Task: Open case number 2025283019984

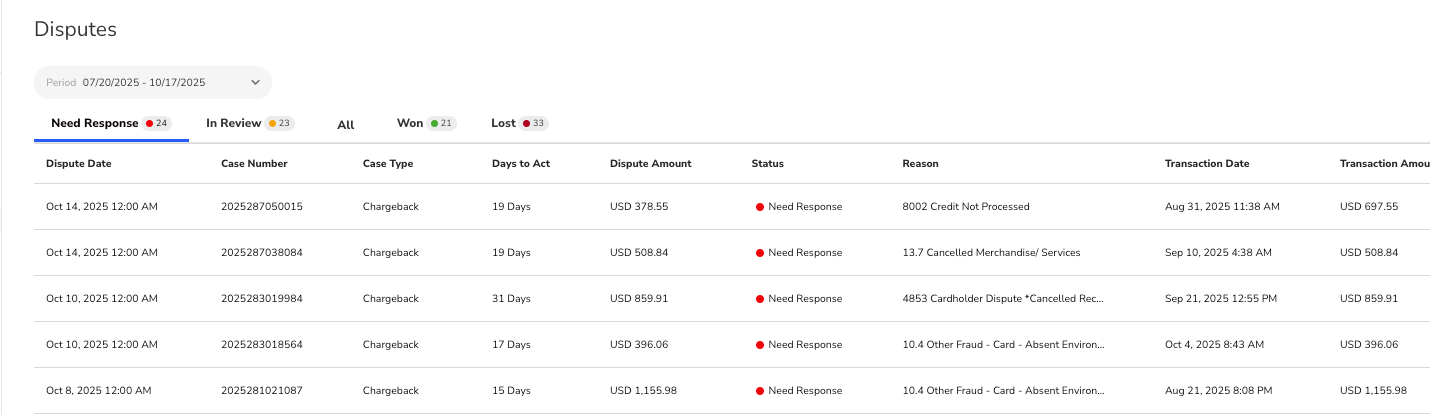Action: (262, 299)
